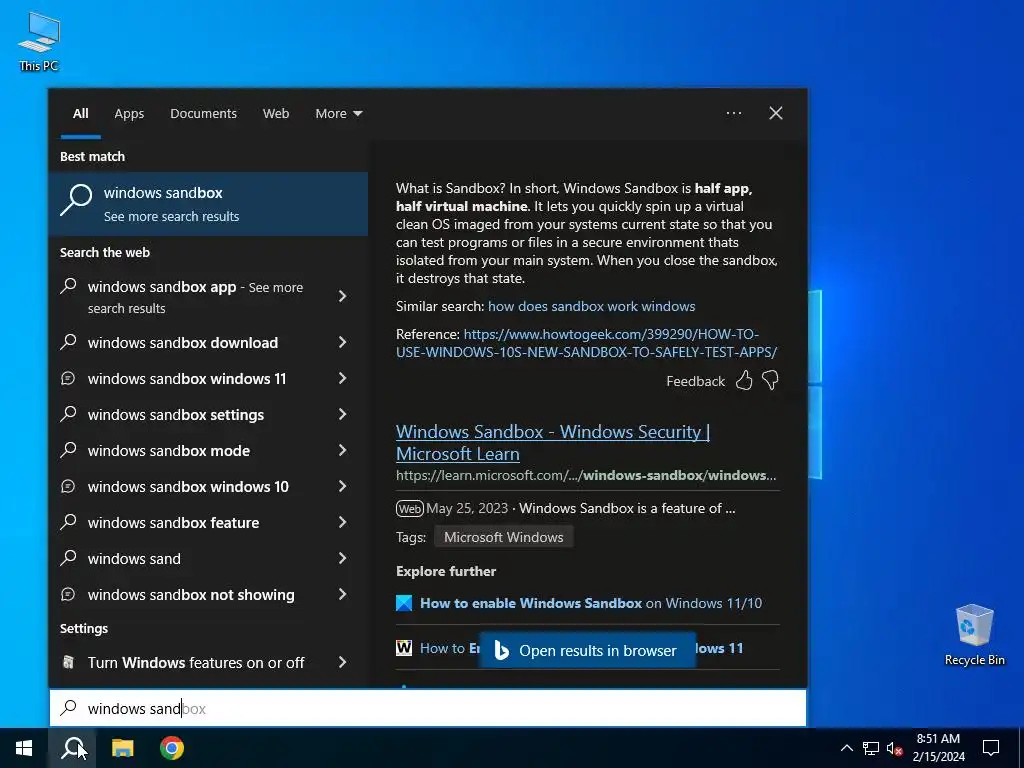Expand the windows sand suggestion arrow
This screenshot has width=1024, height=768.
point(342,558)
